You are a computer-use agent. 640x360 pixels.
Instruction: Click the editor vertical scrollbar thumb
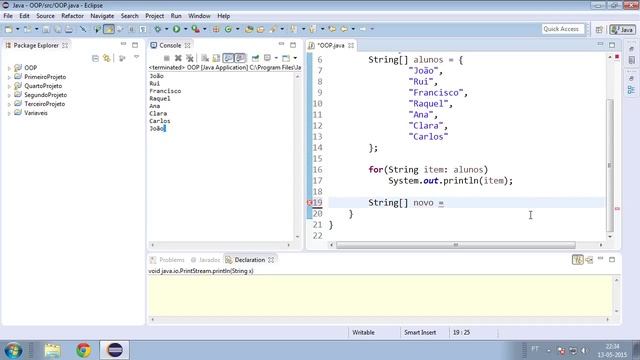coord(610,165)
